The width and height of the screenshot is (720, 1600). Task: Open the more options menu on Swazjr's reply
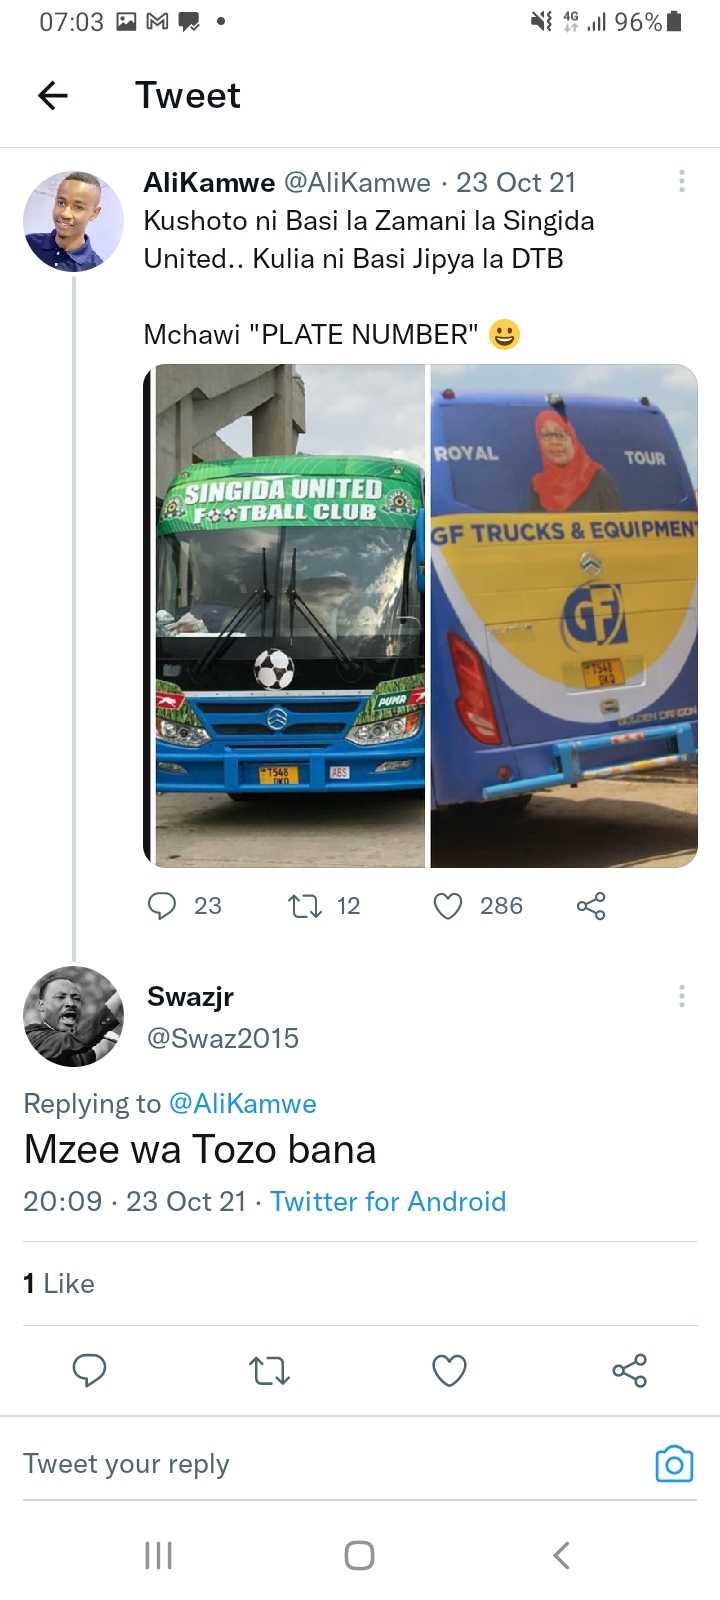pyautogui.click(x=682, y=996)
